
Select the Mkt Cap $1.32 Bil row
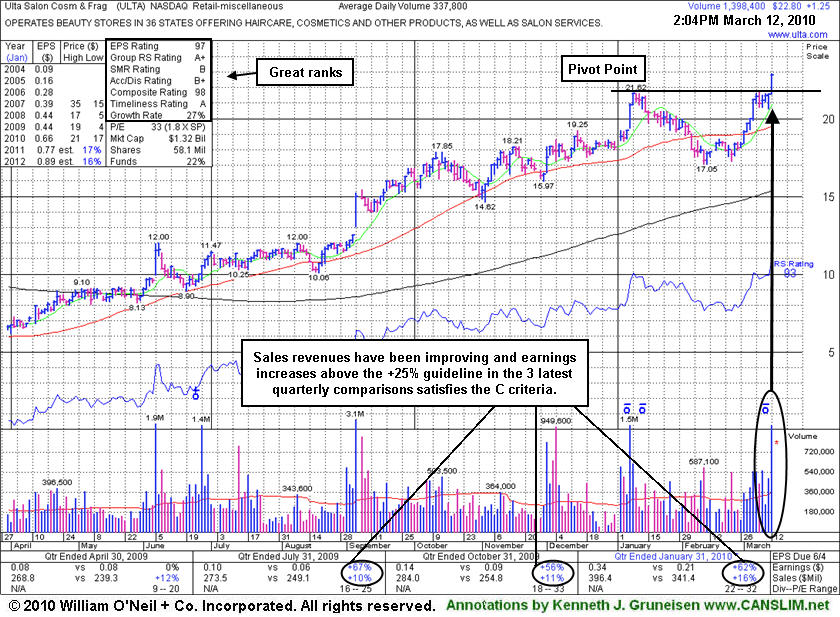158,139
